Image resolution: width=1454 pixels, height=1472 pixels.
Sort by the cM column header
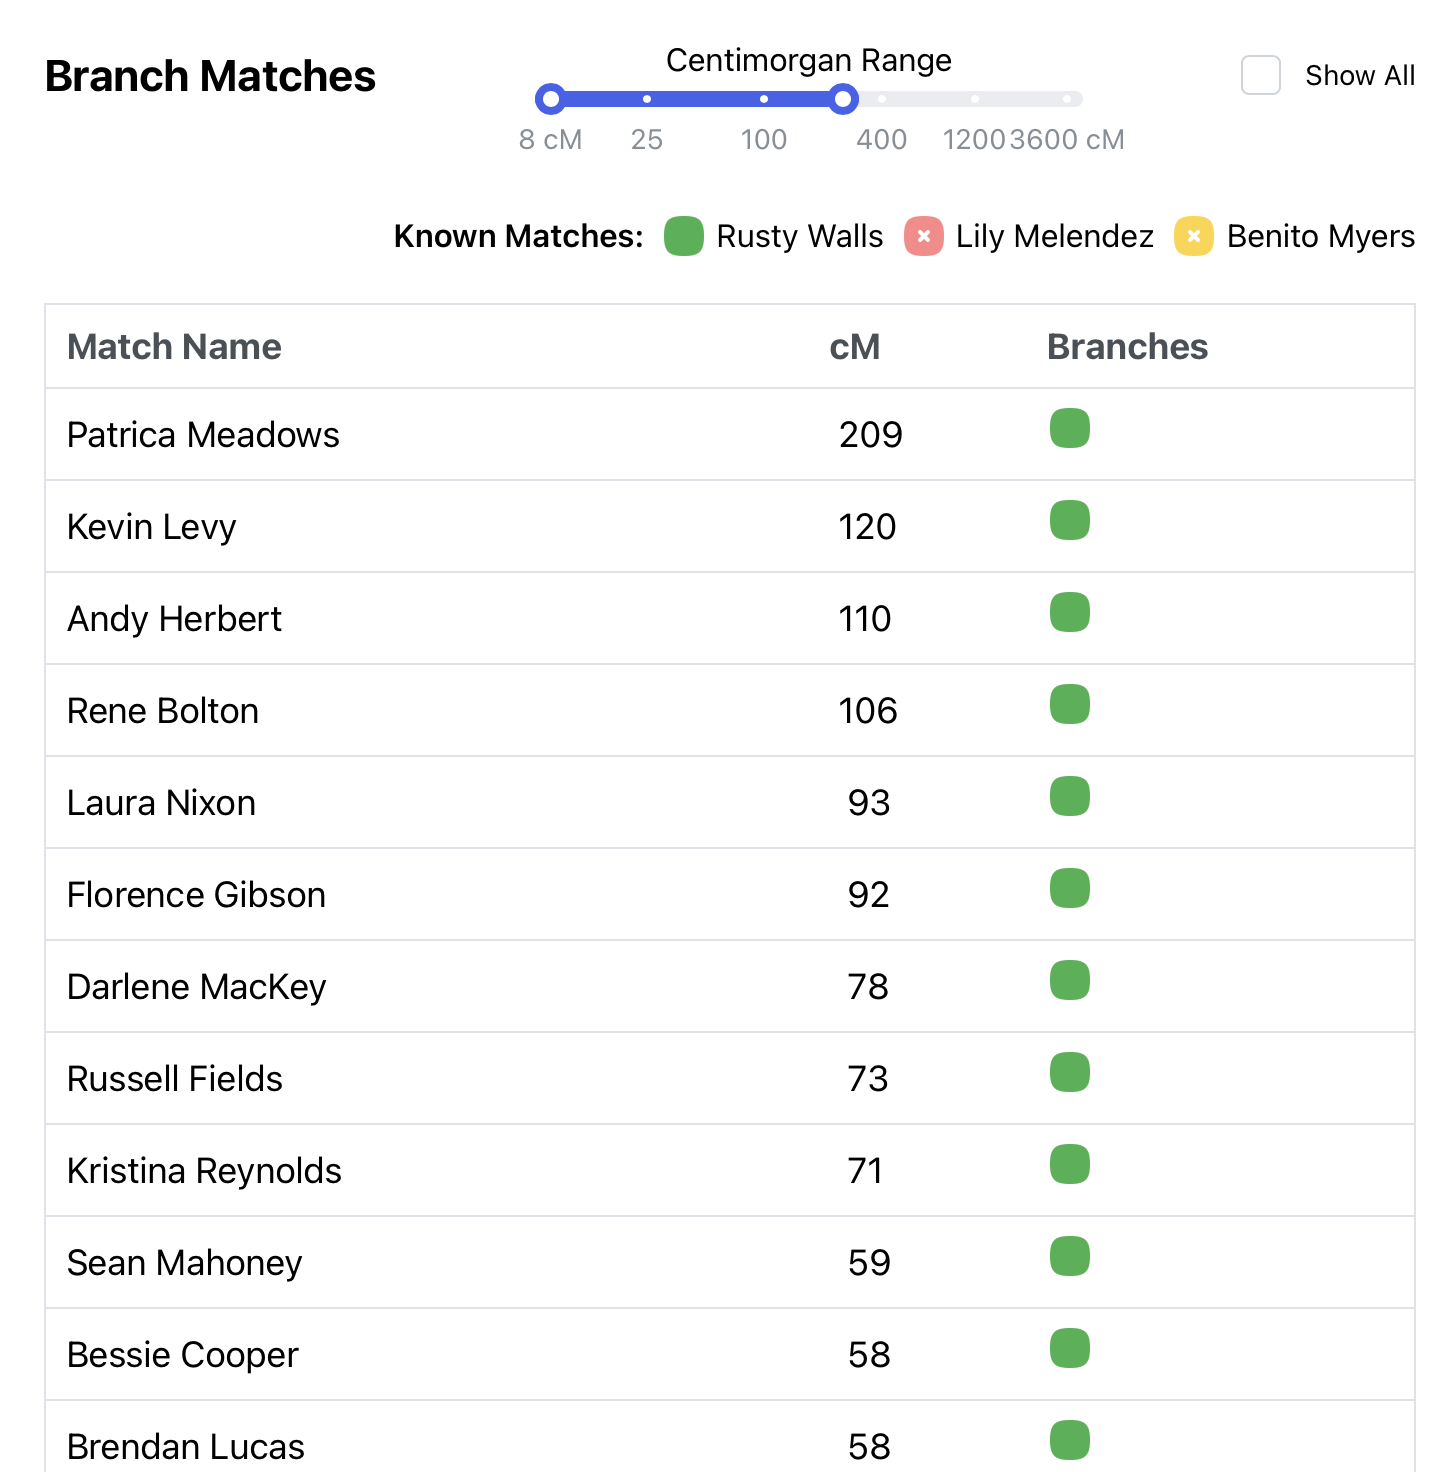854,347
